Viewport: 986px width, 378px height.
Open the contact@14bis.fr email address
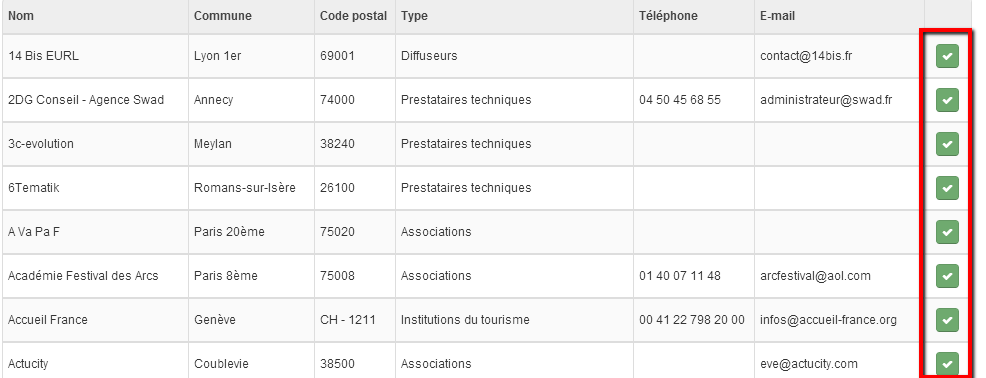point(806,56)
